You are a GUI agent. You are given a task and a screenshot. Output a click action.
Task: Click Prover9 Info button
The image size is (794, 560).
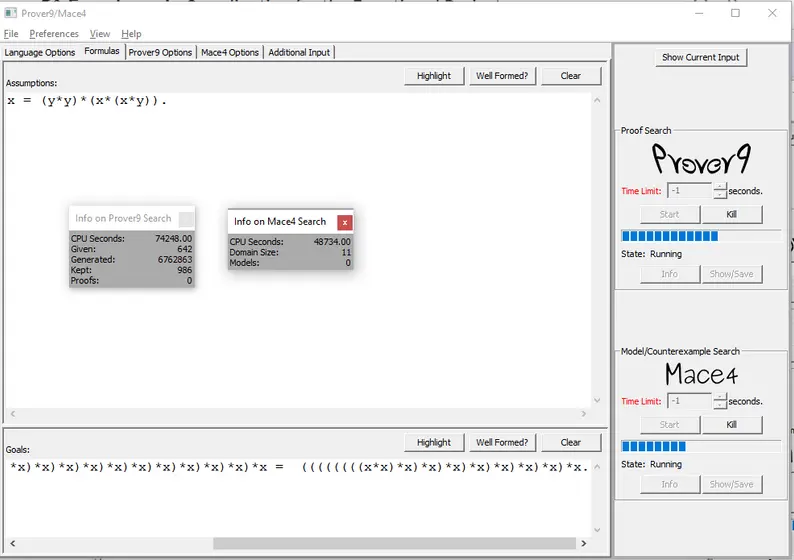[x=669, y=274]
